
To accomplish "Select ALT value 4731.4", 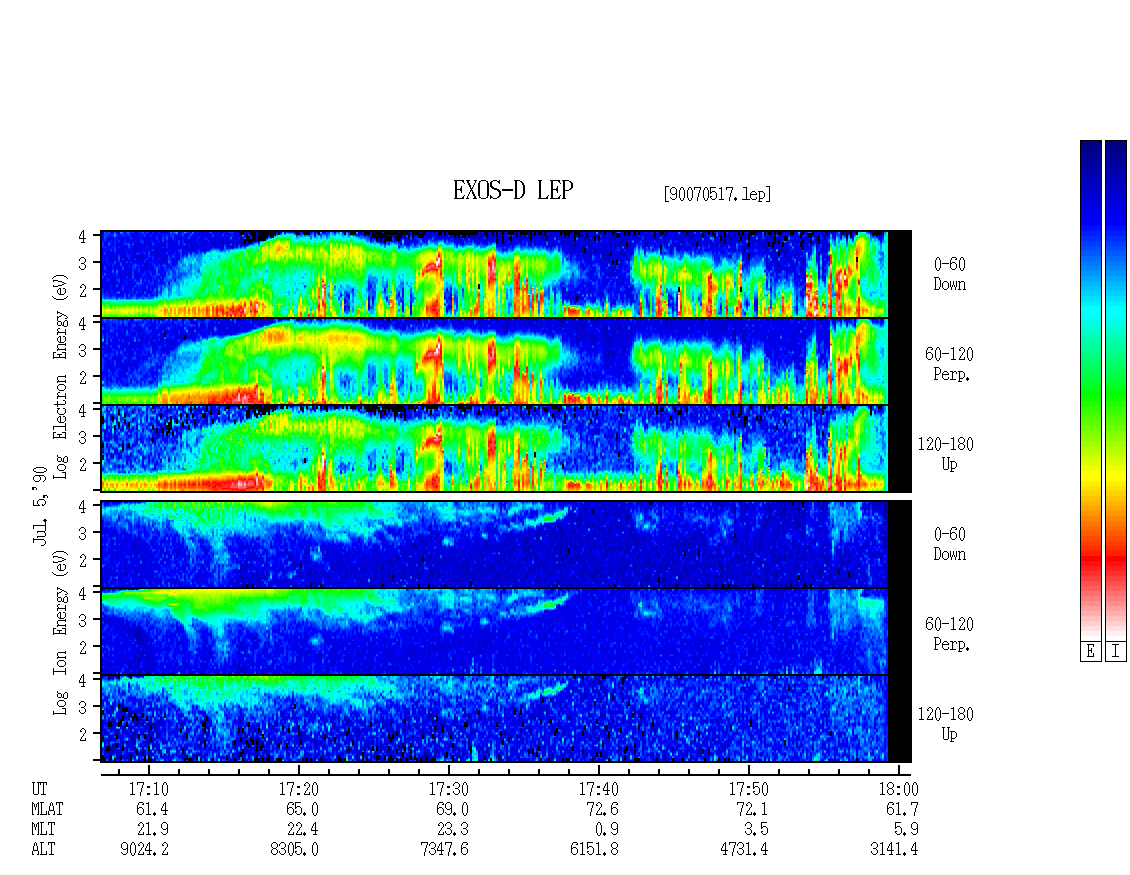I will click(x=744, y=850).
